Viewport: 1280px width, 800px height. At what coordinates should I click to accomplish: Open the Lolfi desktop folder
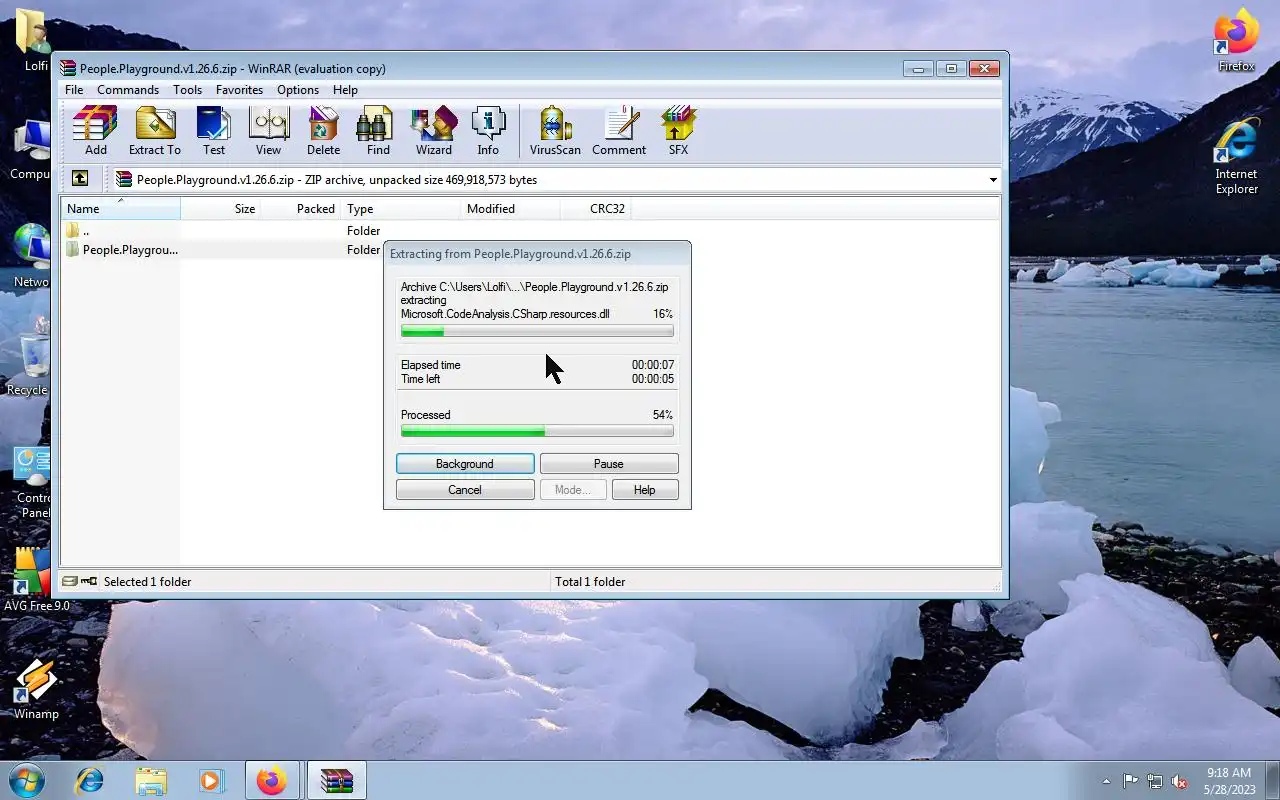coord(35,40)
